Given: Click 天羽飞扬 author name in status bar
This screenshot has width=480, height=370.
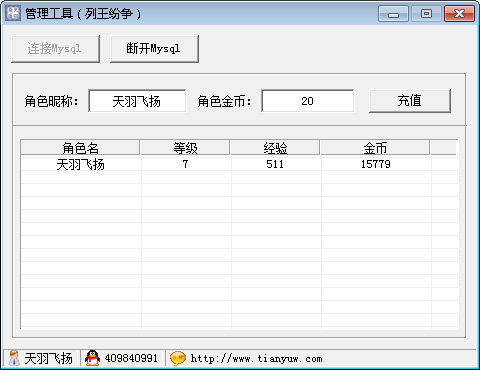Looking at the screenshot, I should [x=48, y=359].
